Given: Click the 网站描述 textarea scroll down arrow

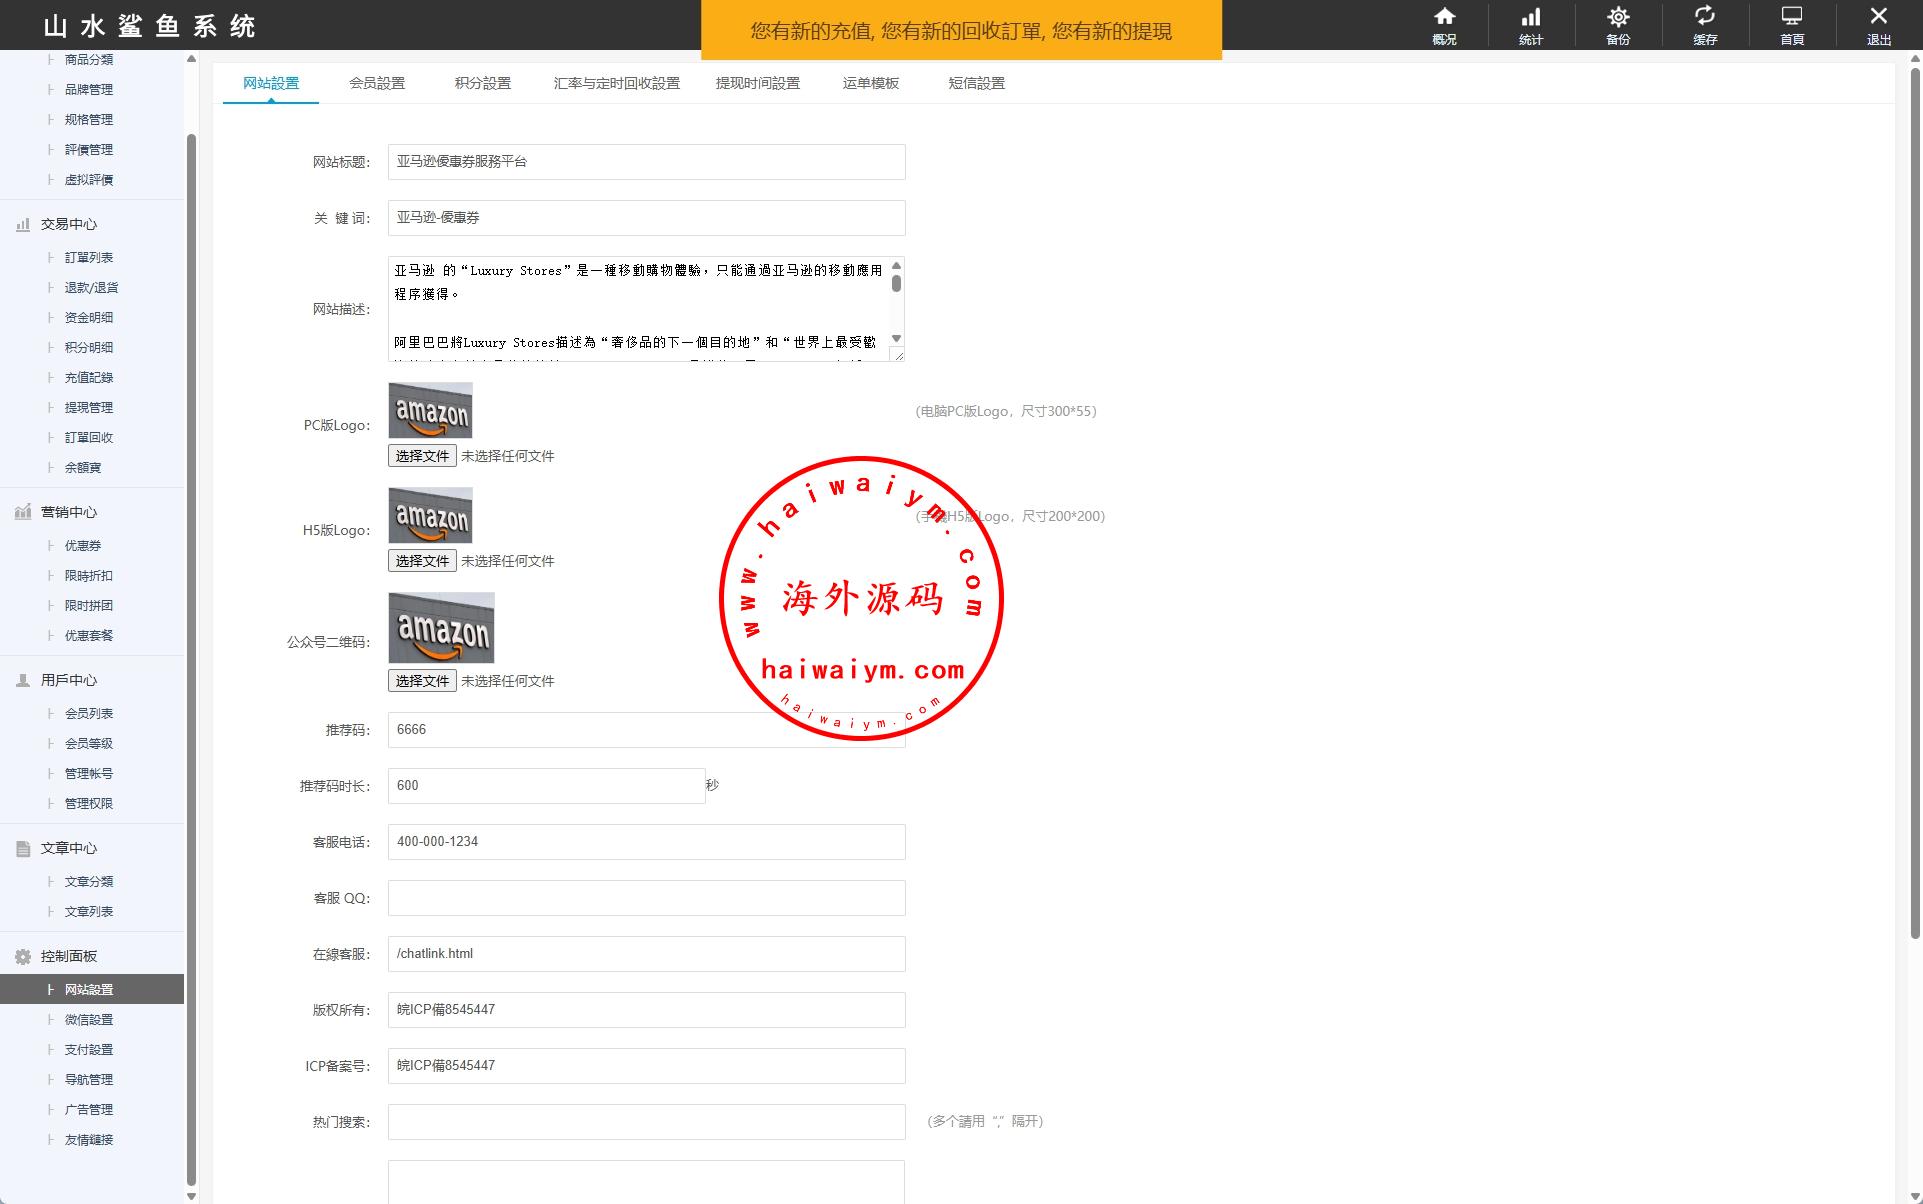Looking at the screenshot, I should point(896,339).
